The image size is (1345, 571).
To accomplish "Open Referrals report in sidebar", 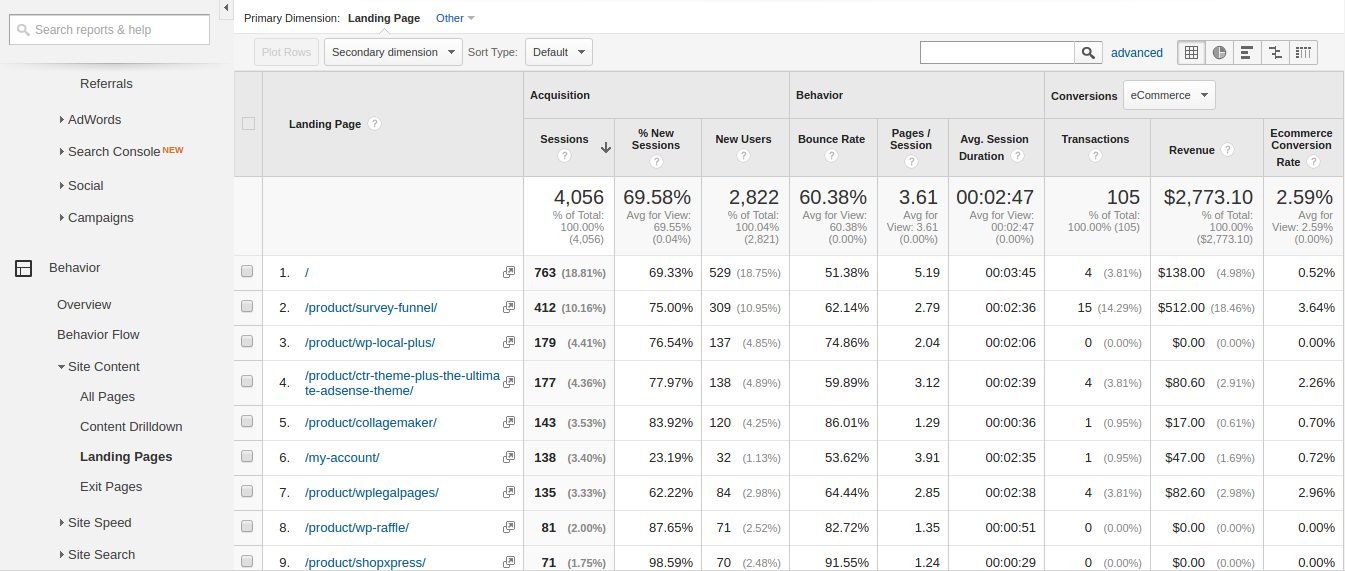I will [x=106, y=84].
